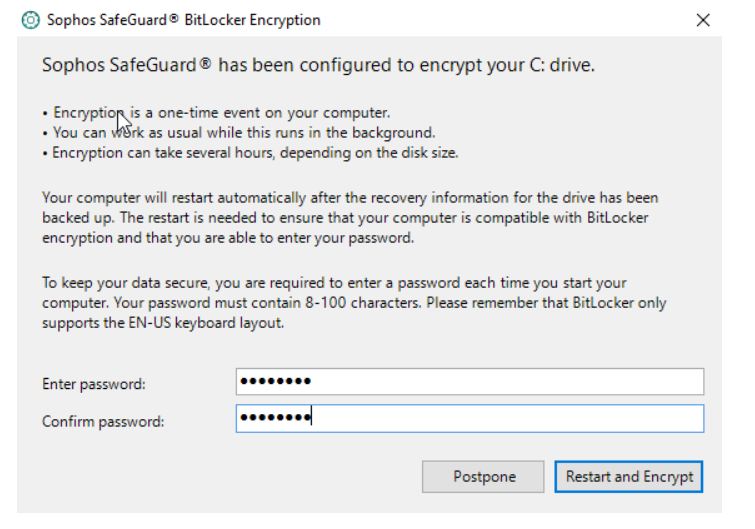Click the 'To keep your data secure' paragraph
Image resolution: width=755 pixels, height=529 pixels.
pyautogui.click(x=350, y=302)
